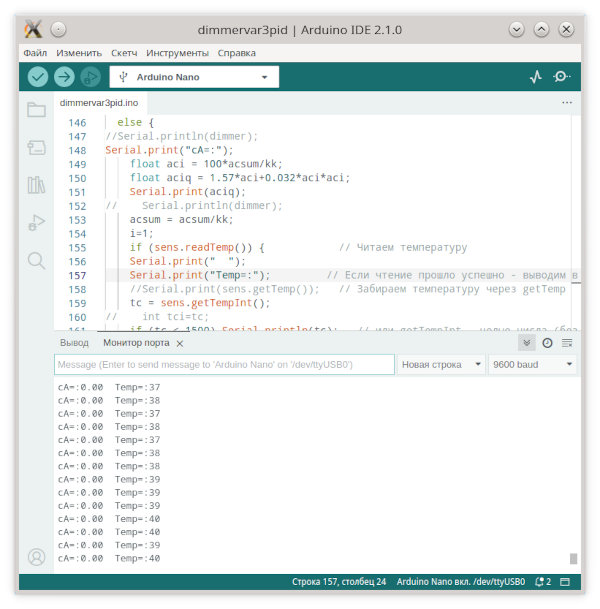600x609 pixels.
Task: Open the Sketchbook folder in sidebar
Action: [x=37, y=110]
